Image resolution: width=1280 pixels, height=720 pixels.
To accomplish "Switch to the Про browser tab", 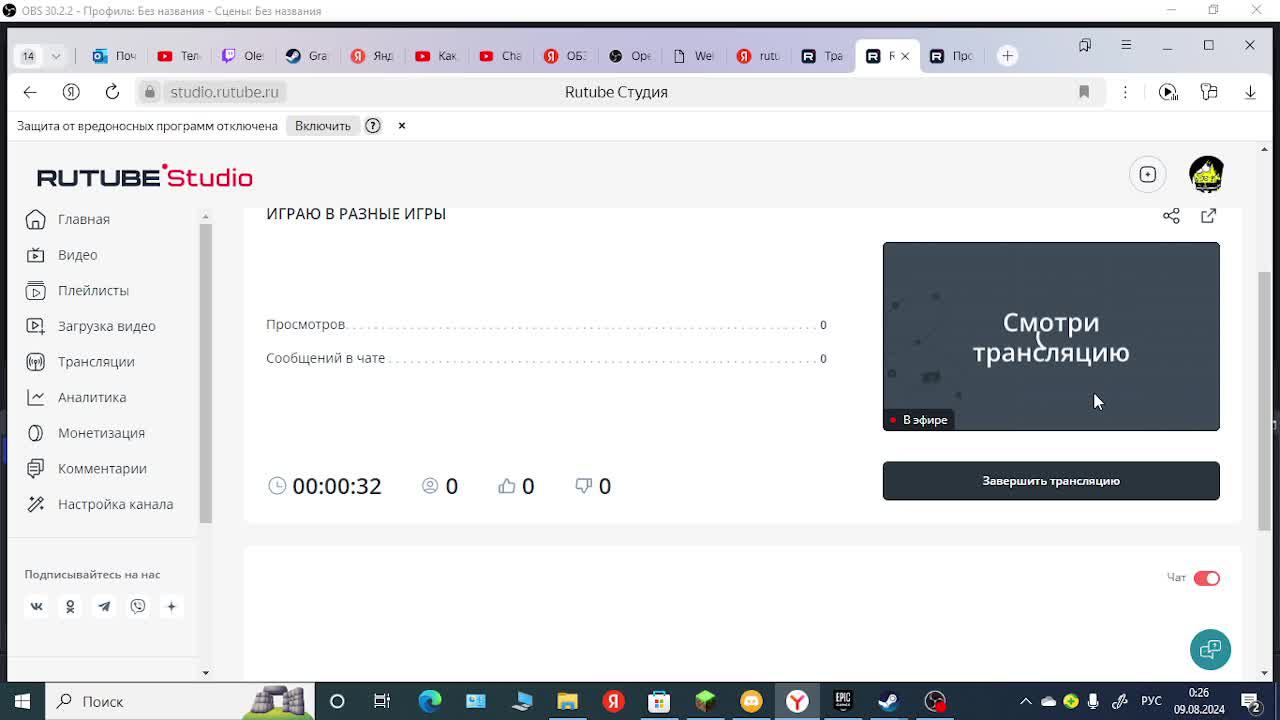I will pos(951,56).
